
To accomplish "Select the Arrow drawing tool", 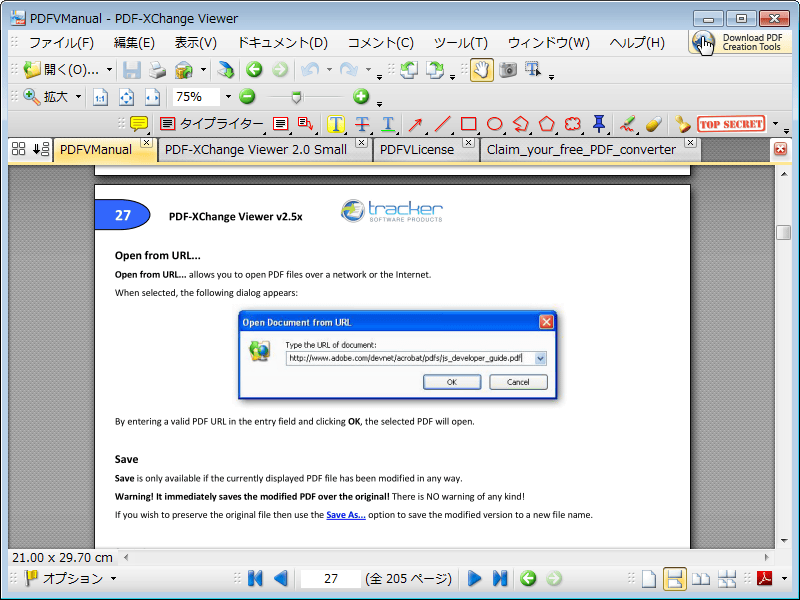I will pyautogui.click(x=416, y=124).
